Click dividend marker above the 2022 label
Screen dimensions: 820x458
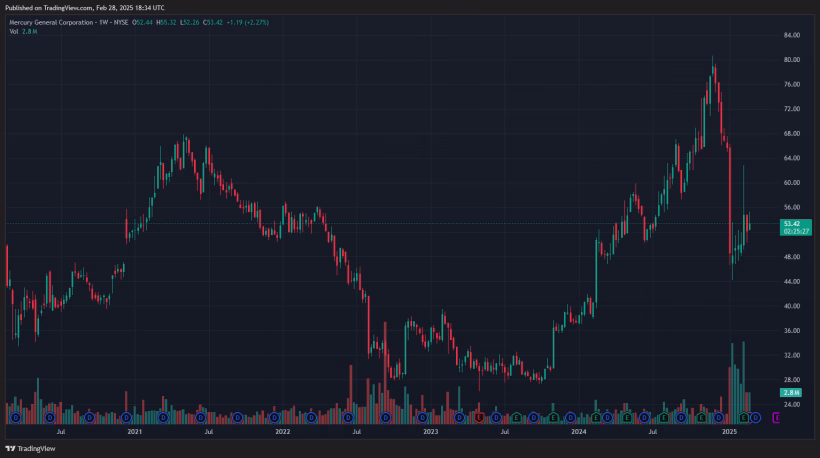pyautogui.click(x=274, y=417)
